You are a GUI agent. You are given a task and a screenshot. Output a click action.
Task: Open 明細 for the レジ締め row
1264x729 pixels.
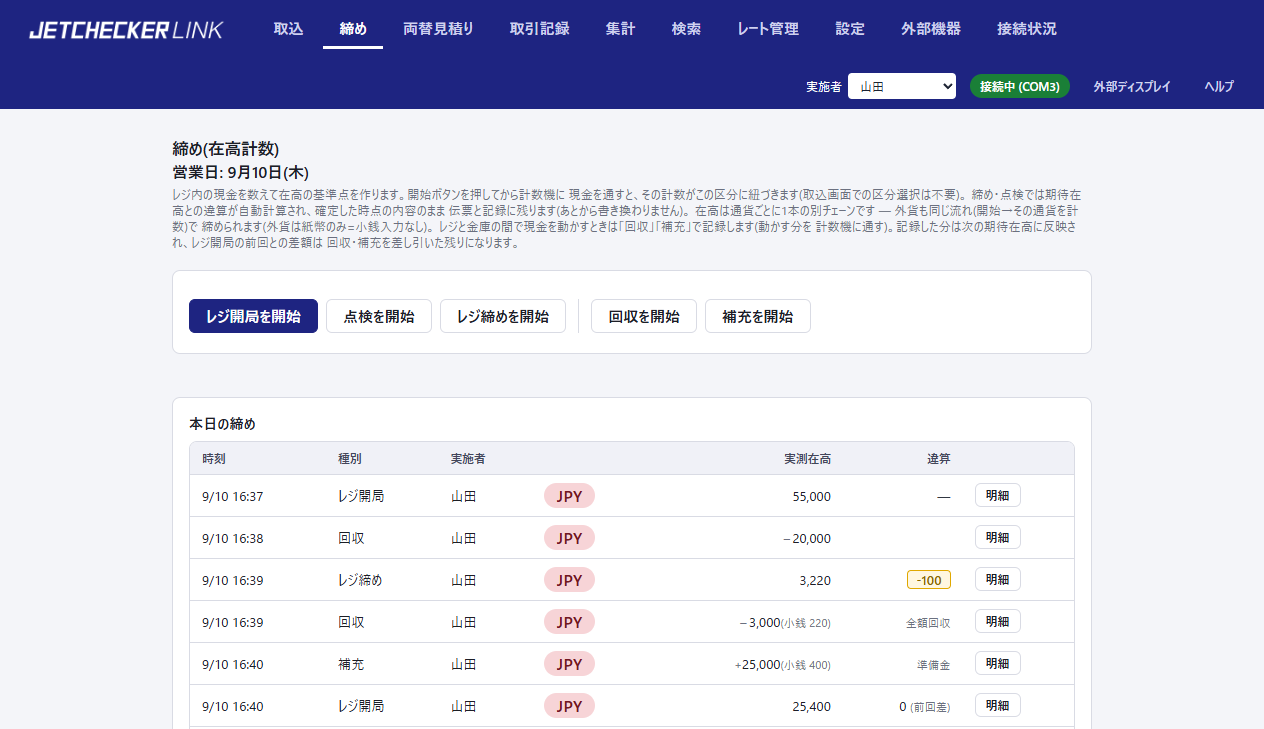coord(998,580)
